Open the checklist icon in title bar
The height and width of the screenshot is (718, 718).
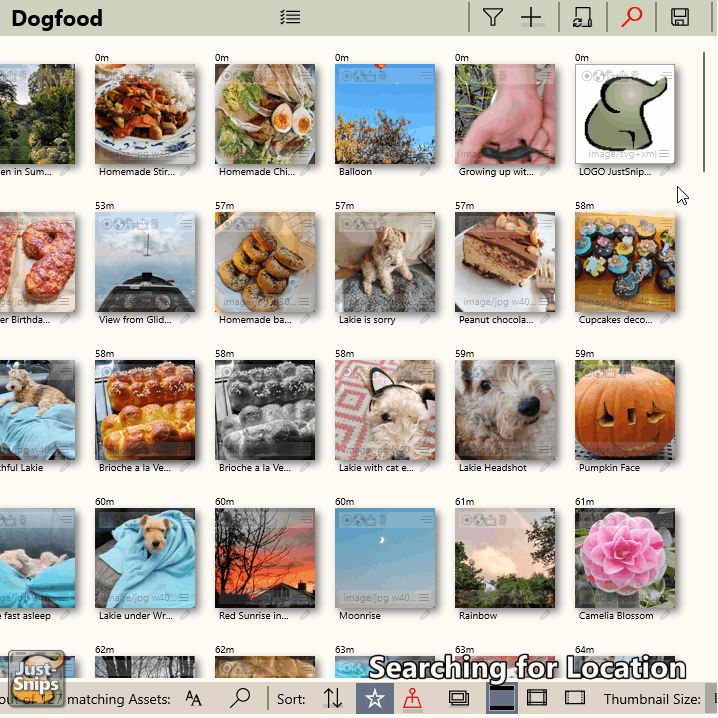[x=290, y=17]
